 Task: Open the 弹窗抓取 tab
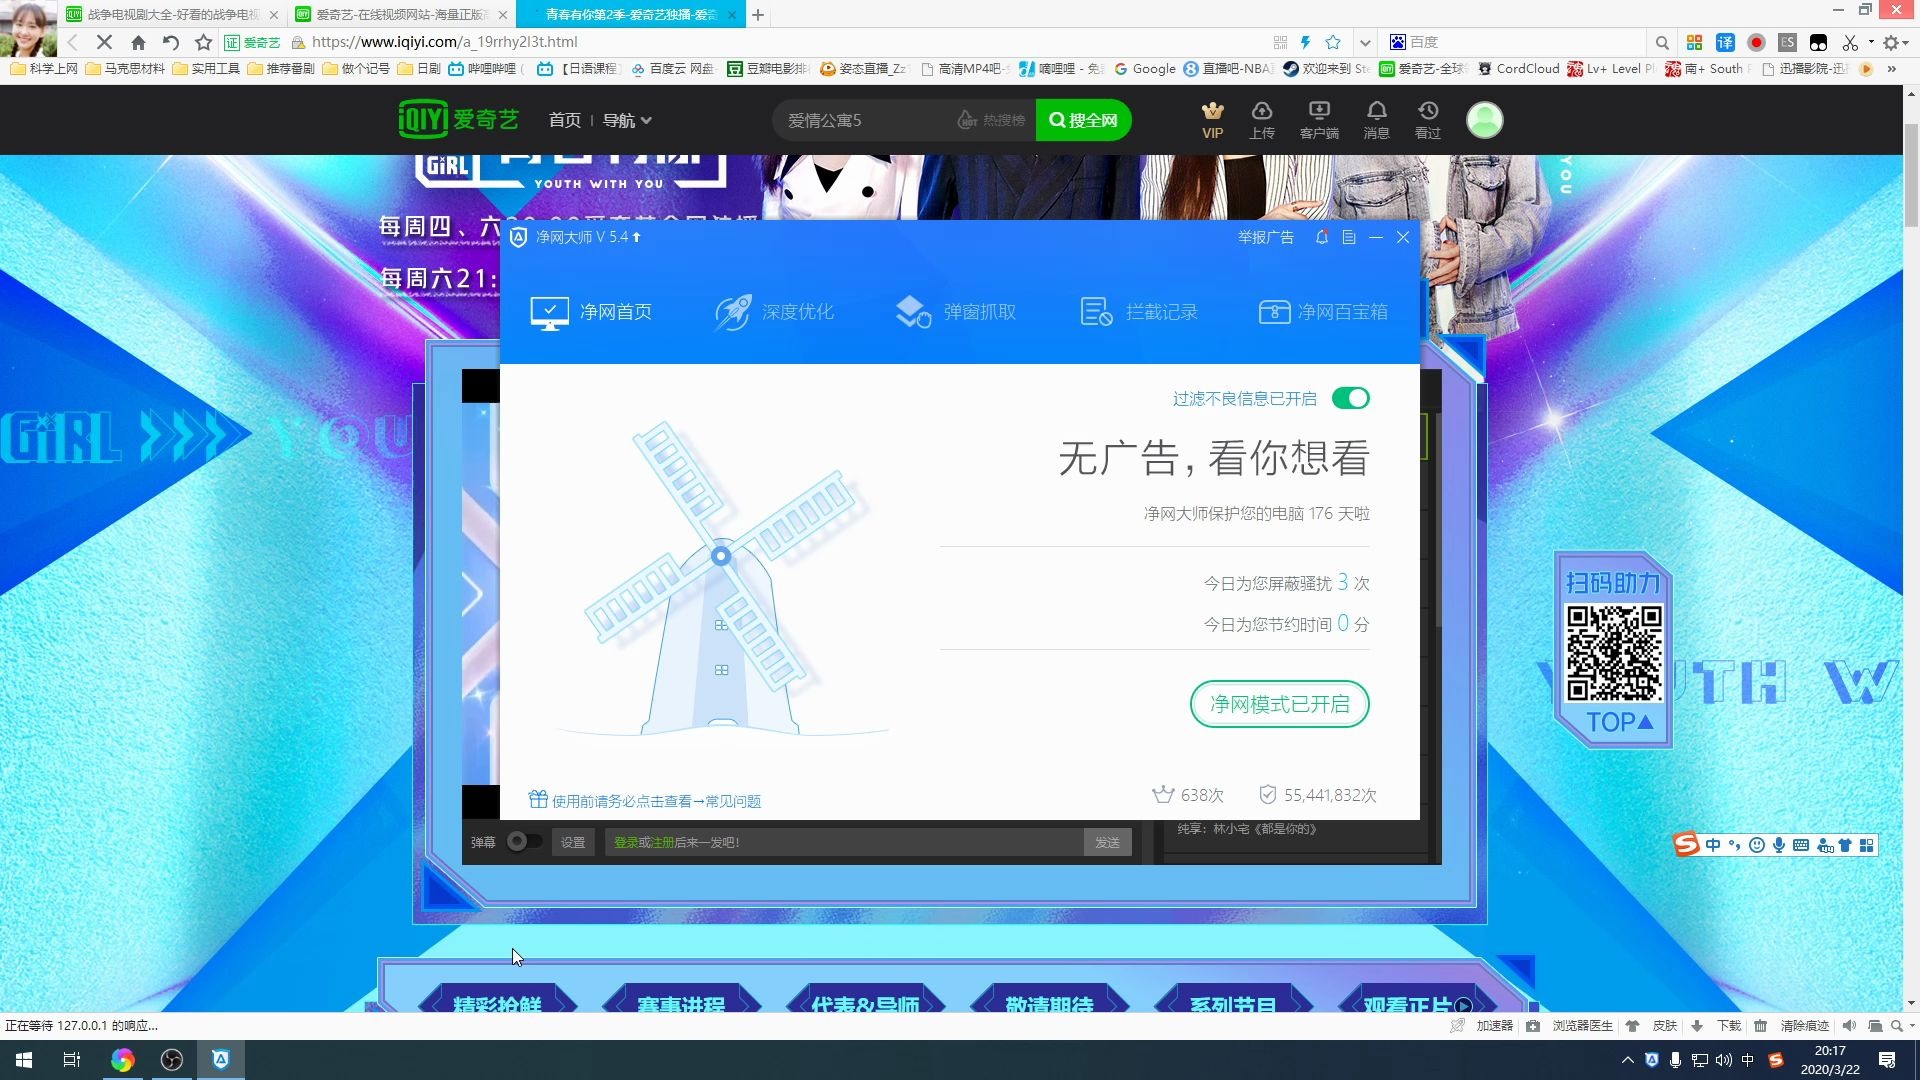click(955, 312)
